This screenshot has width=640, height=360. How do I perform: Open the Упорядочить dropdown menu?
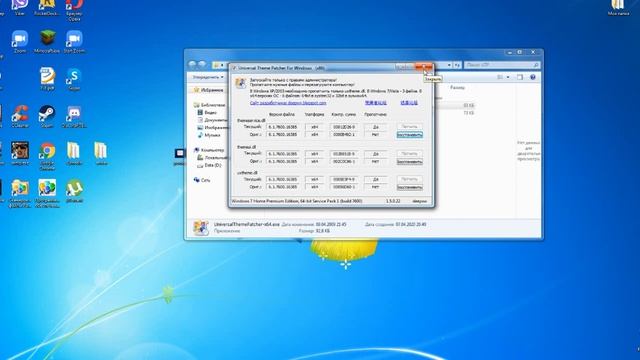pyautogui.click(x=208, y=77)
